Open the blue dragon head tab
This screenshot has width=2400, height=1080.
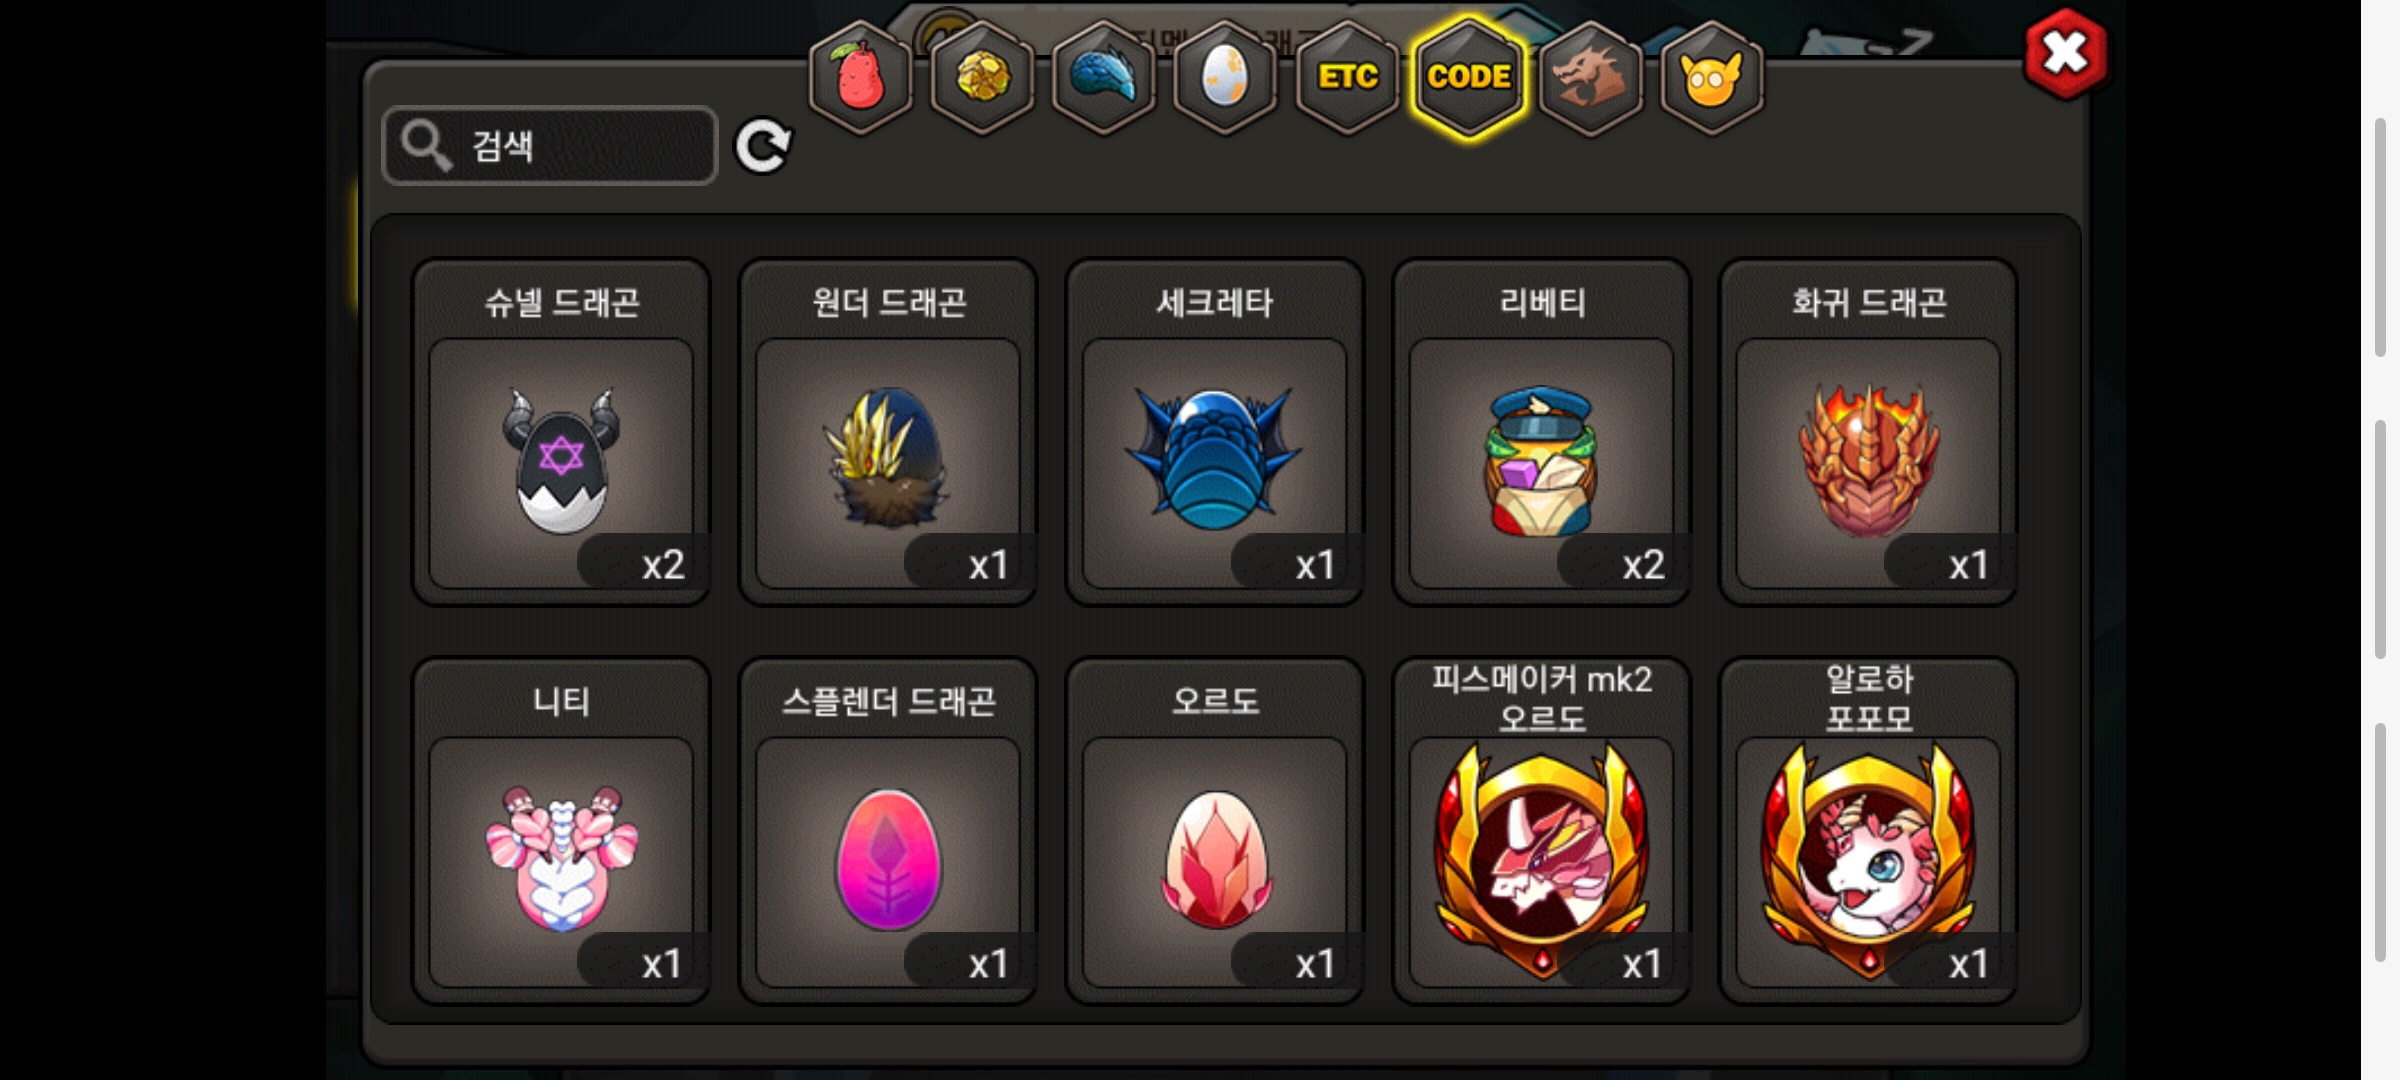click(1104, 78)
